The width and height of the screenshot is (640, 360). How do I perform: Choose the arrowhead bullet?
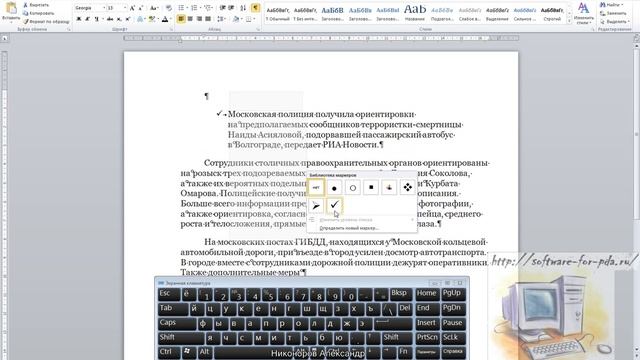point(316,206)
